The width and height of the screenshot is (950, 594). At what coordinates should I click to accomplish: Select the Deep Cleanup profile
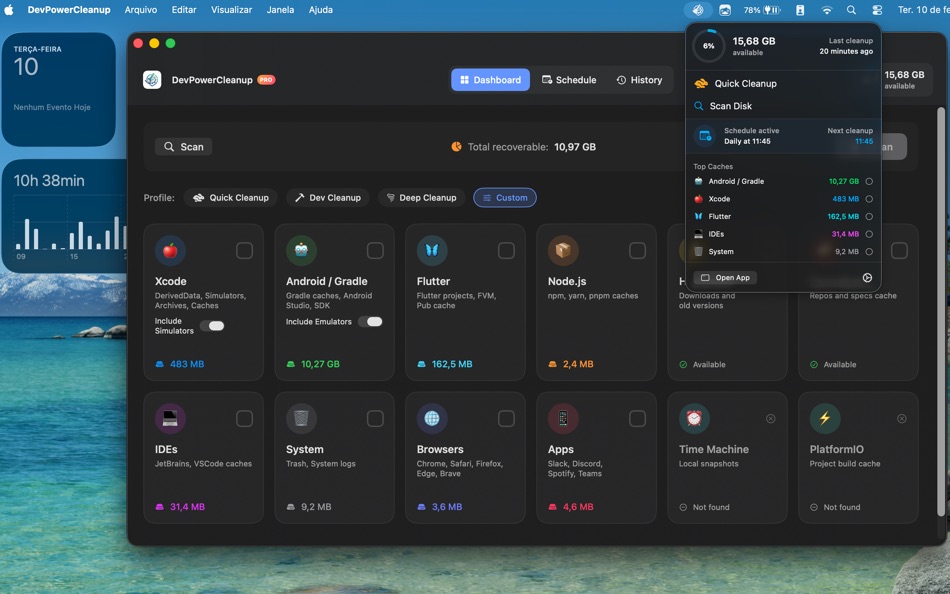click(422, 198)
